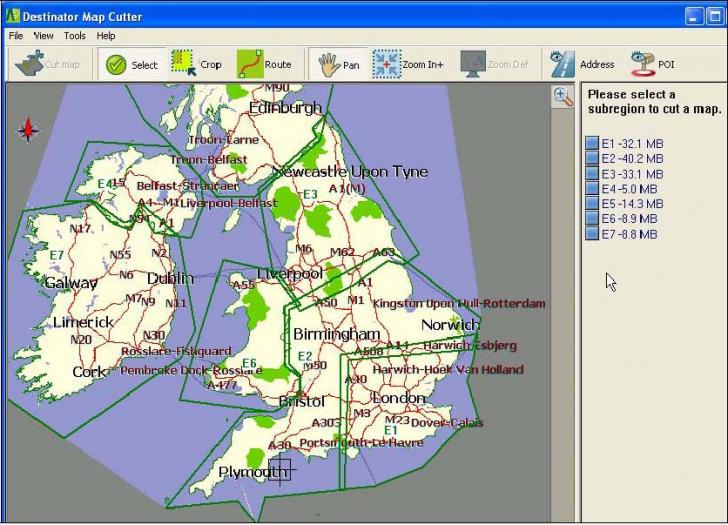728x525 pixels.
Task: Click the E3 region label on map
Action: [x=310, y=194]
